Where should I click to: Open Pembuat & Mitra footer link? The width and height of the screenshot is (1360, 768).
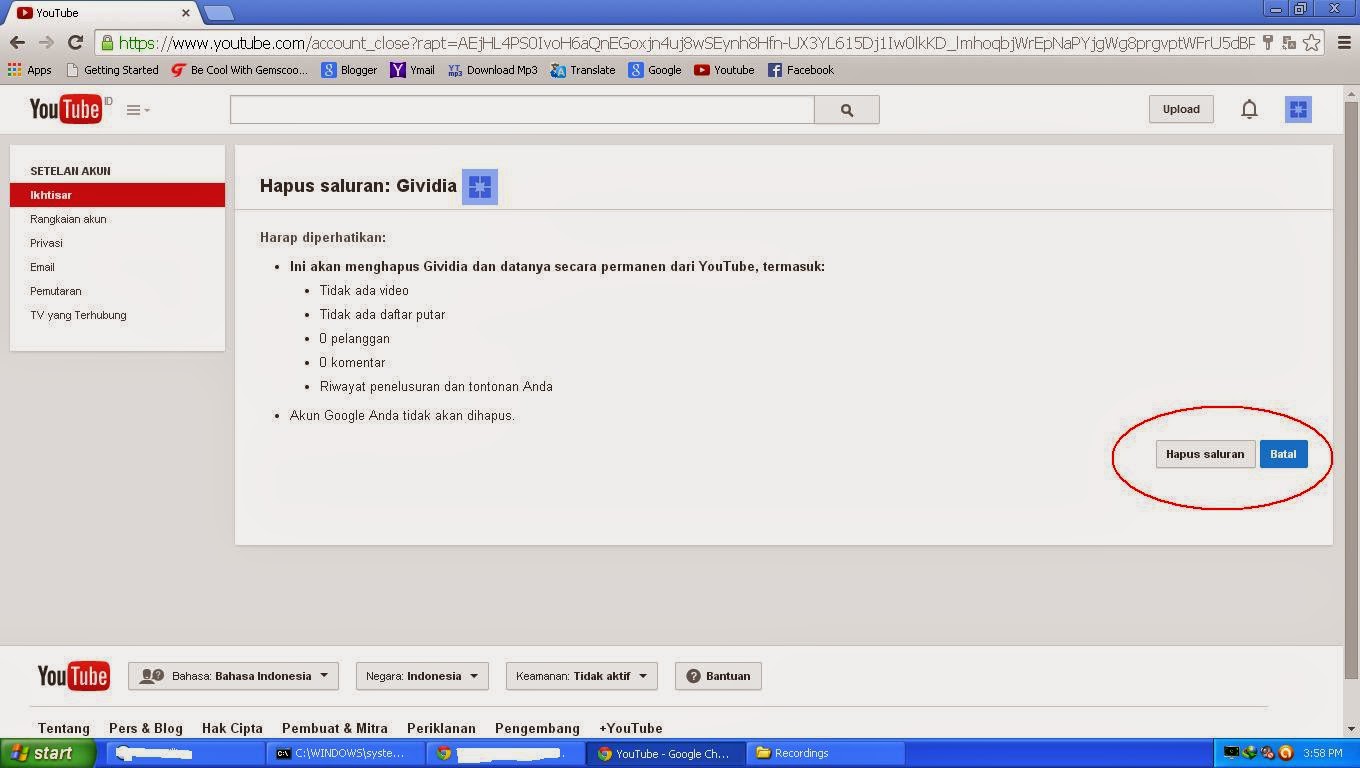click(x=335, y=728)
